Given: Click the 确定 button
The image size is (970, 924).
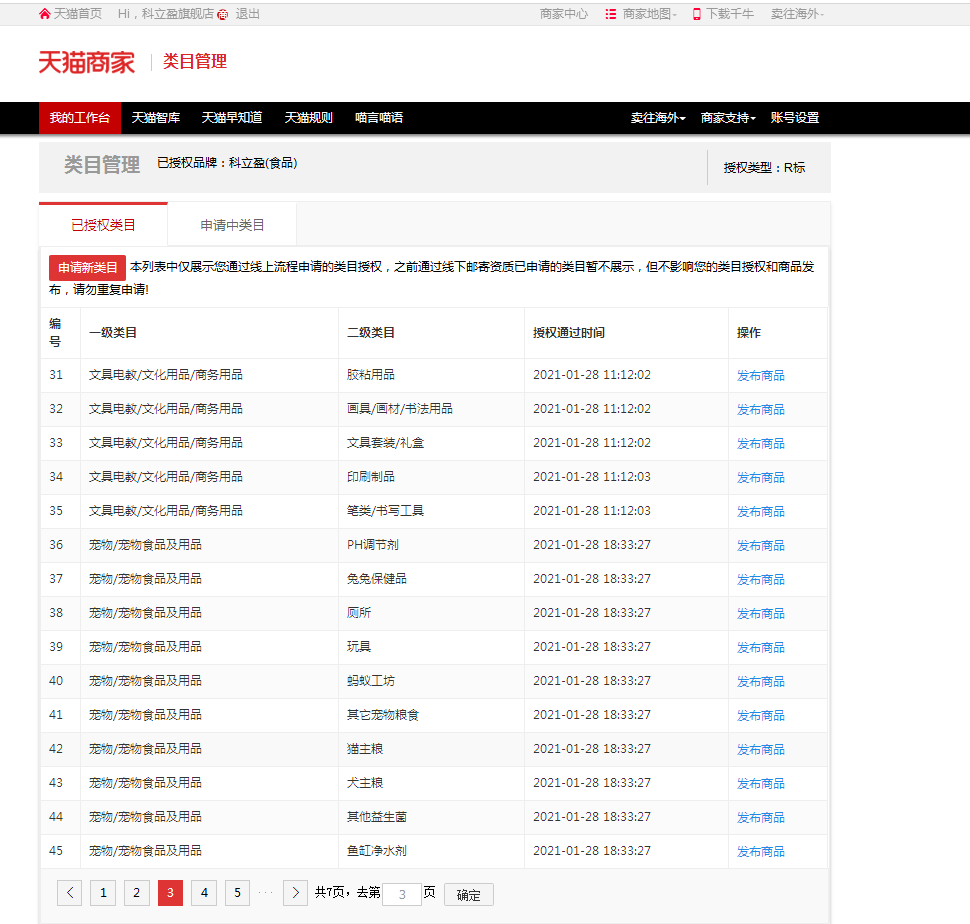Looking at the screenshot, I should tap(468, 894).
